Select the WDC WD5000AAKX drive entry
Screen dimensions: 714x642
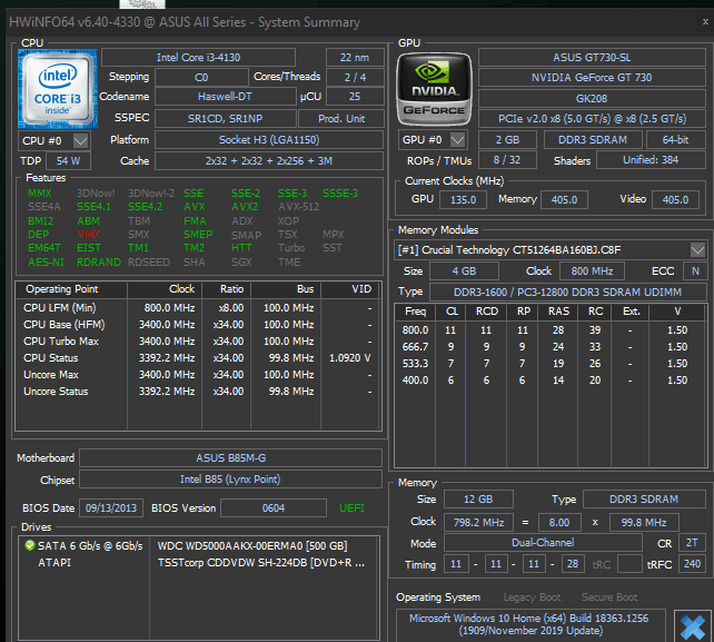250,546
